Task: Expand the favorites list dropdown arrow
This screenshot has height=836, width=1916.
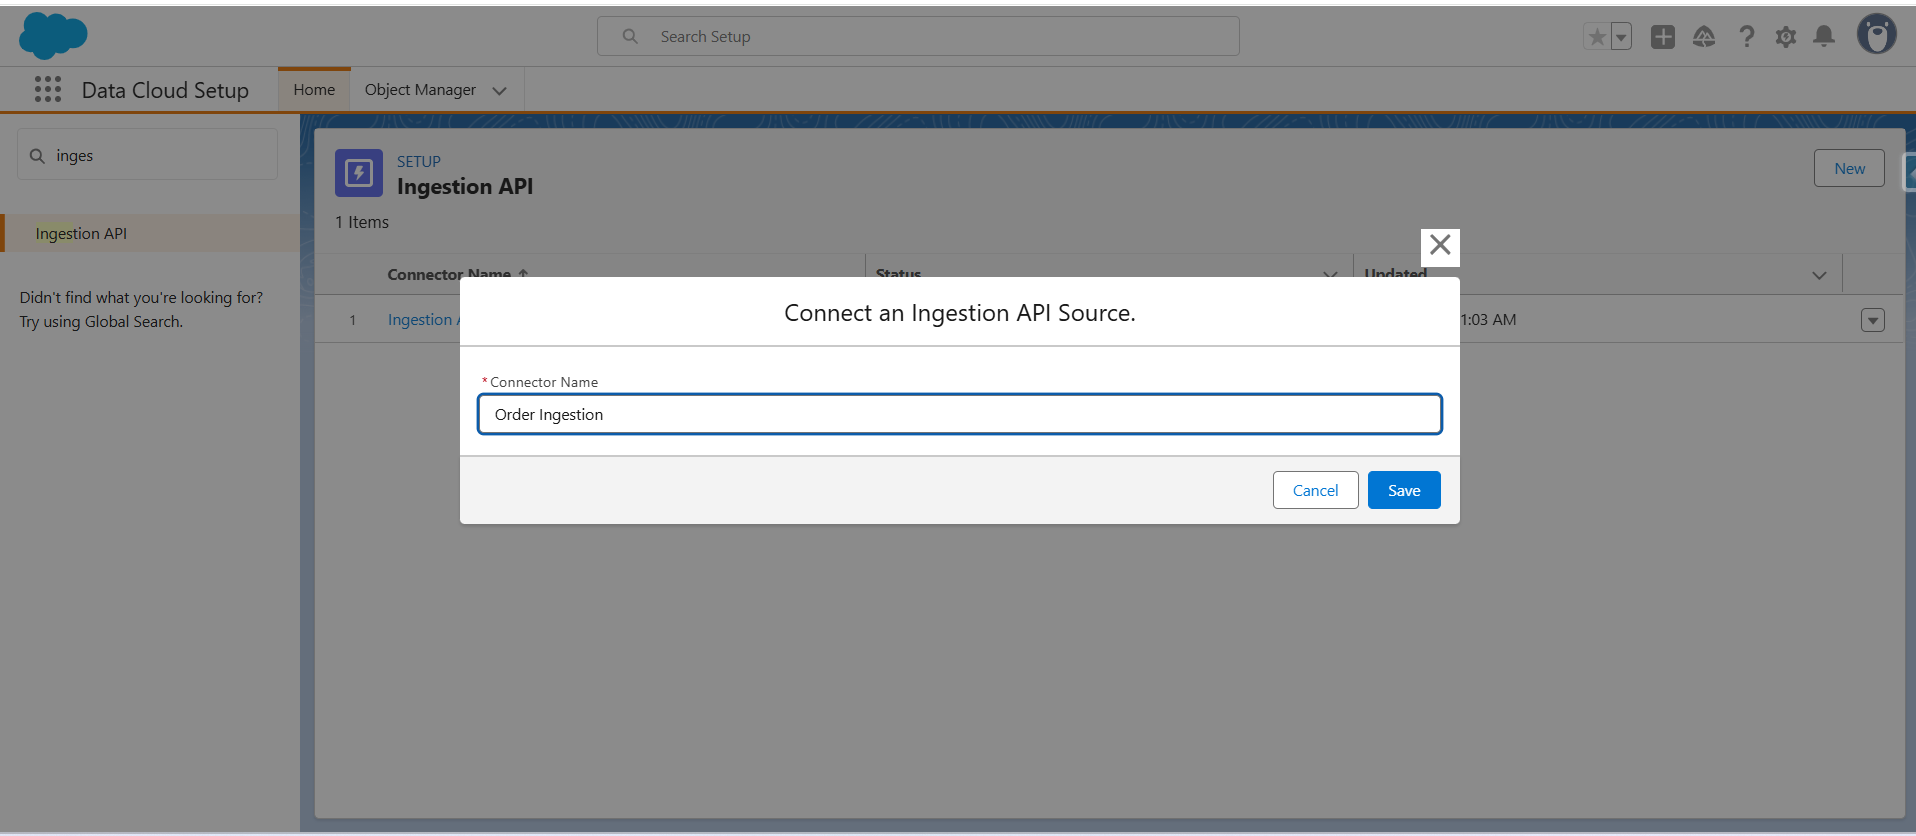Action: coord(1621,37)
